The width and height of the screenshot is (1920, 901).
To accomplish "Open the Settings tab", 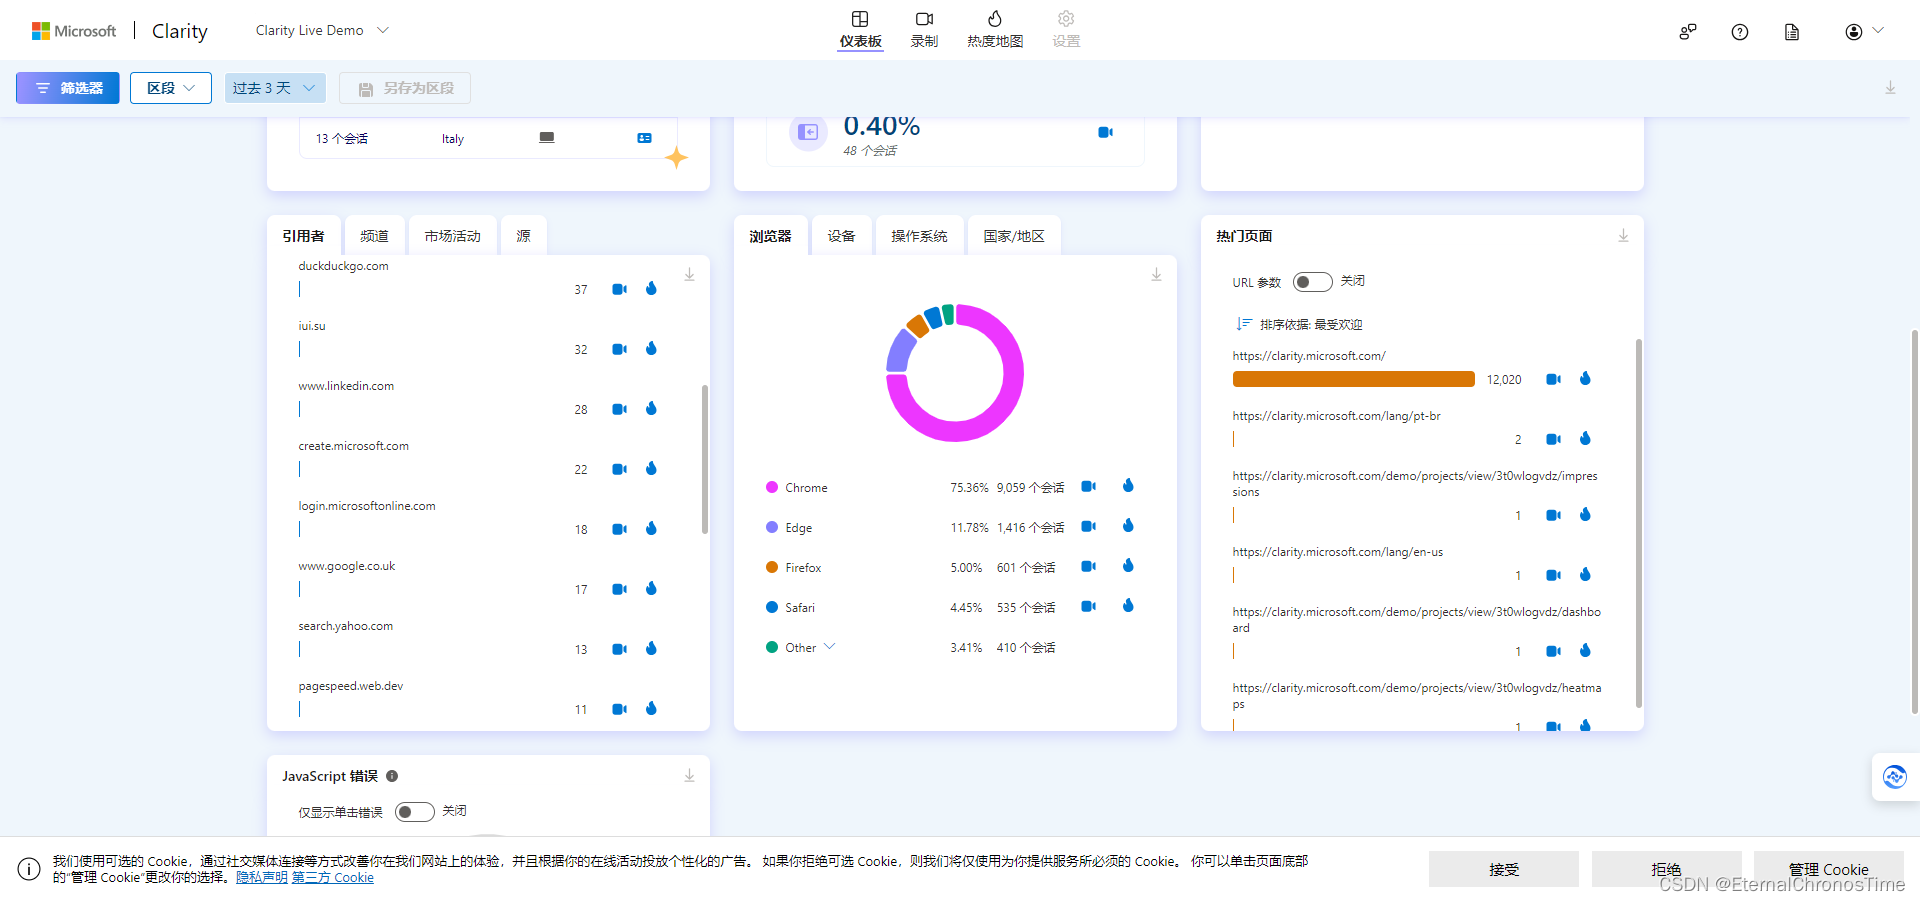I will (1066, 29).
